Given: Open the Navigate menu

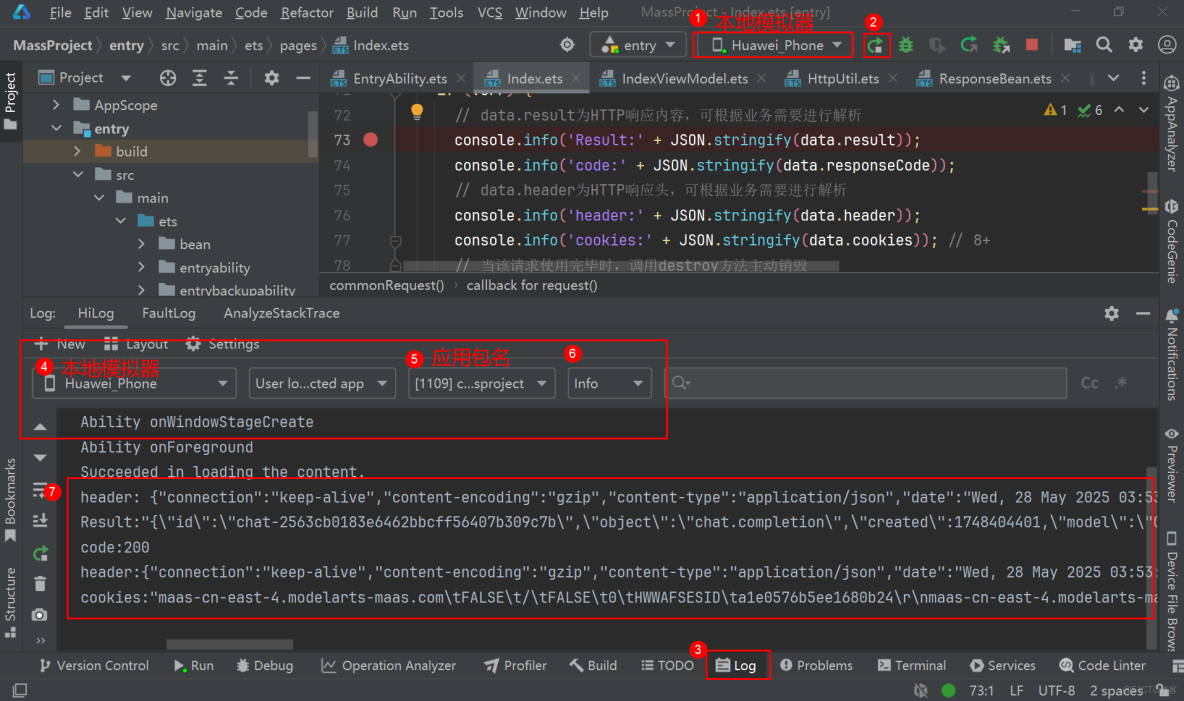Looking at the screenshot, I should pos(193,12).
